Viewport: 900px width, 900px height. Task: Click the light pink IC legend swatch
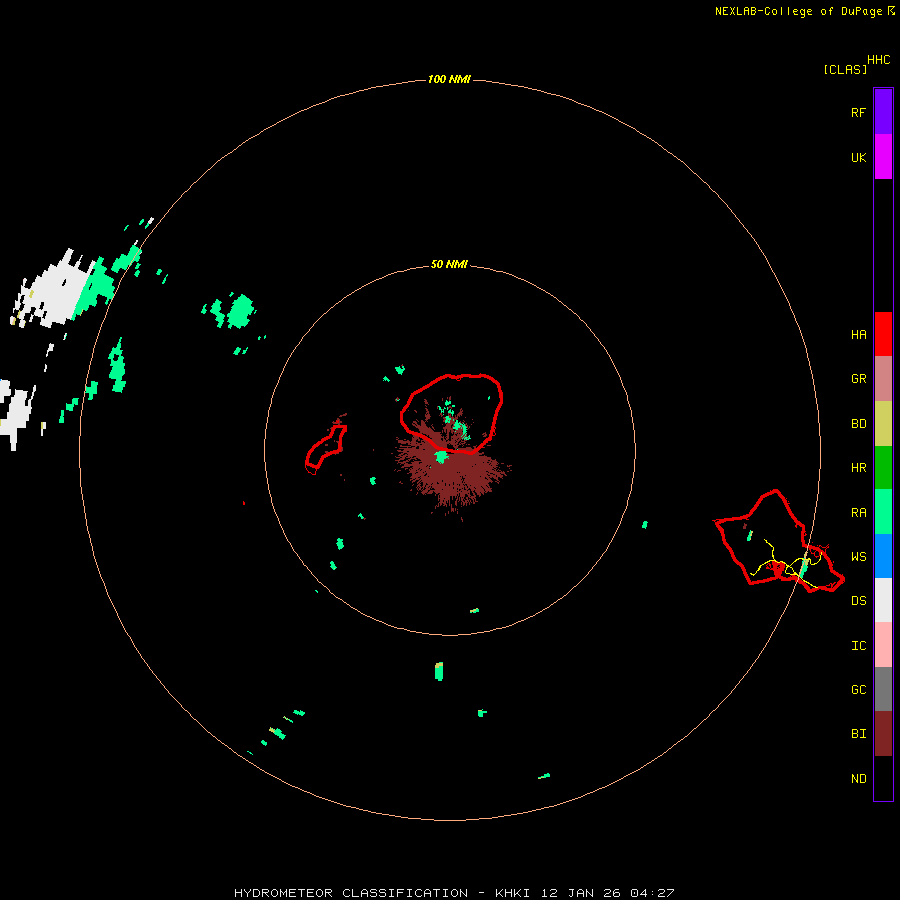tap(883, 645)
